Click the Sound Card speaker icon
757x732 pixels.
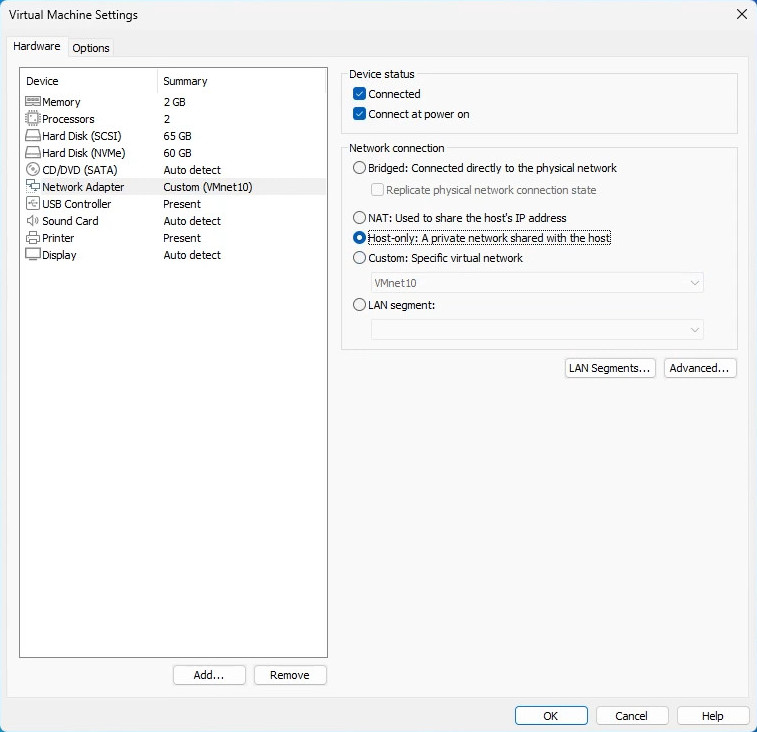pos(32,221)
